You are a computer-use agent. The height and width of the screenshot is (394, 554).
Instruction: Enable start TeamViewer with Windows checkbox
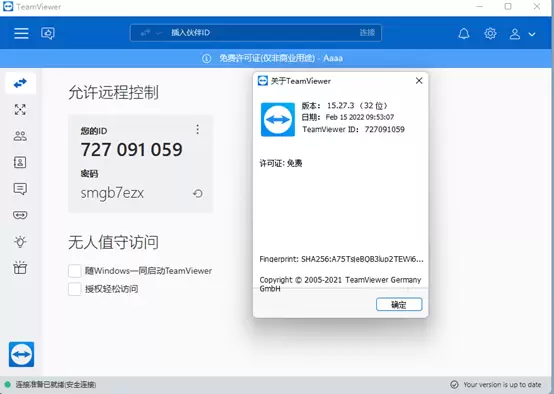click(75, 271)
